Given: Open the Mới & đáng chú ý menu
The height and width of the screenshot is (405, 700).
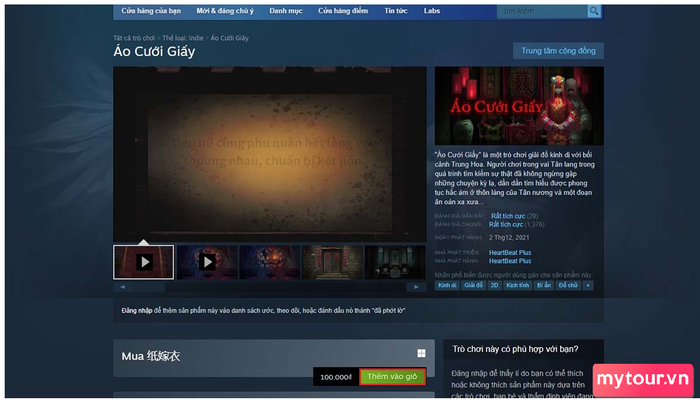Looking at the screenshot, I should tap(225, 11).
